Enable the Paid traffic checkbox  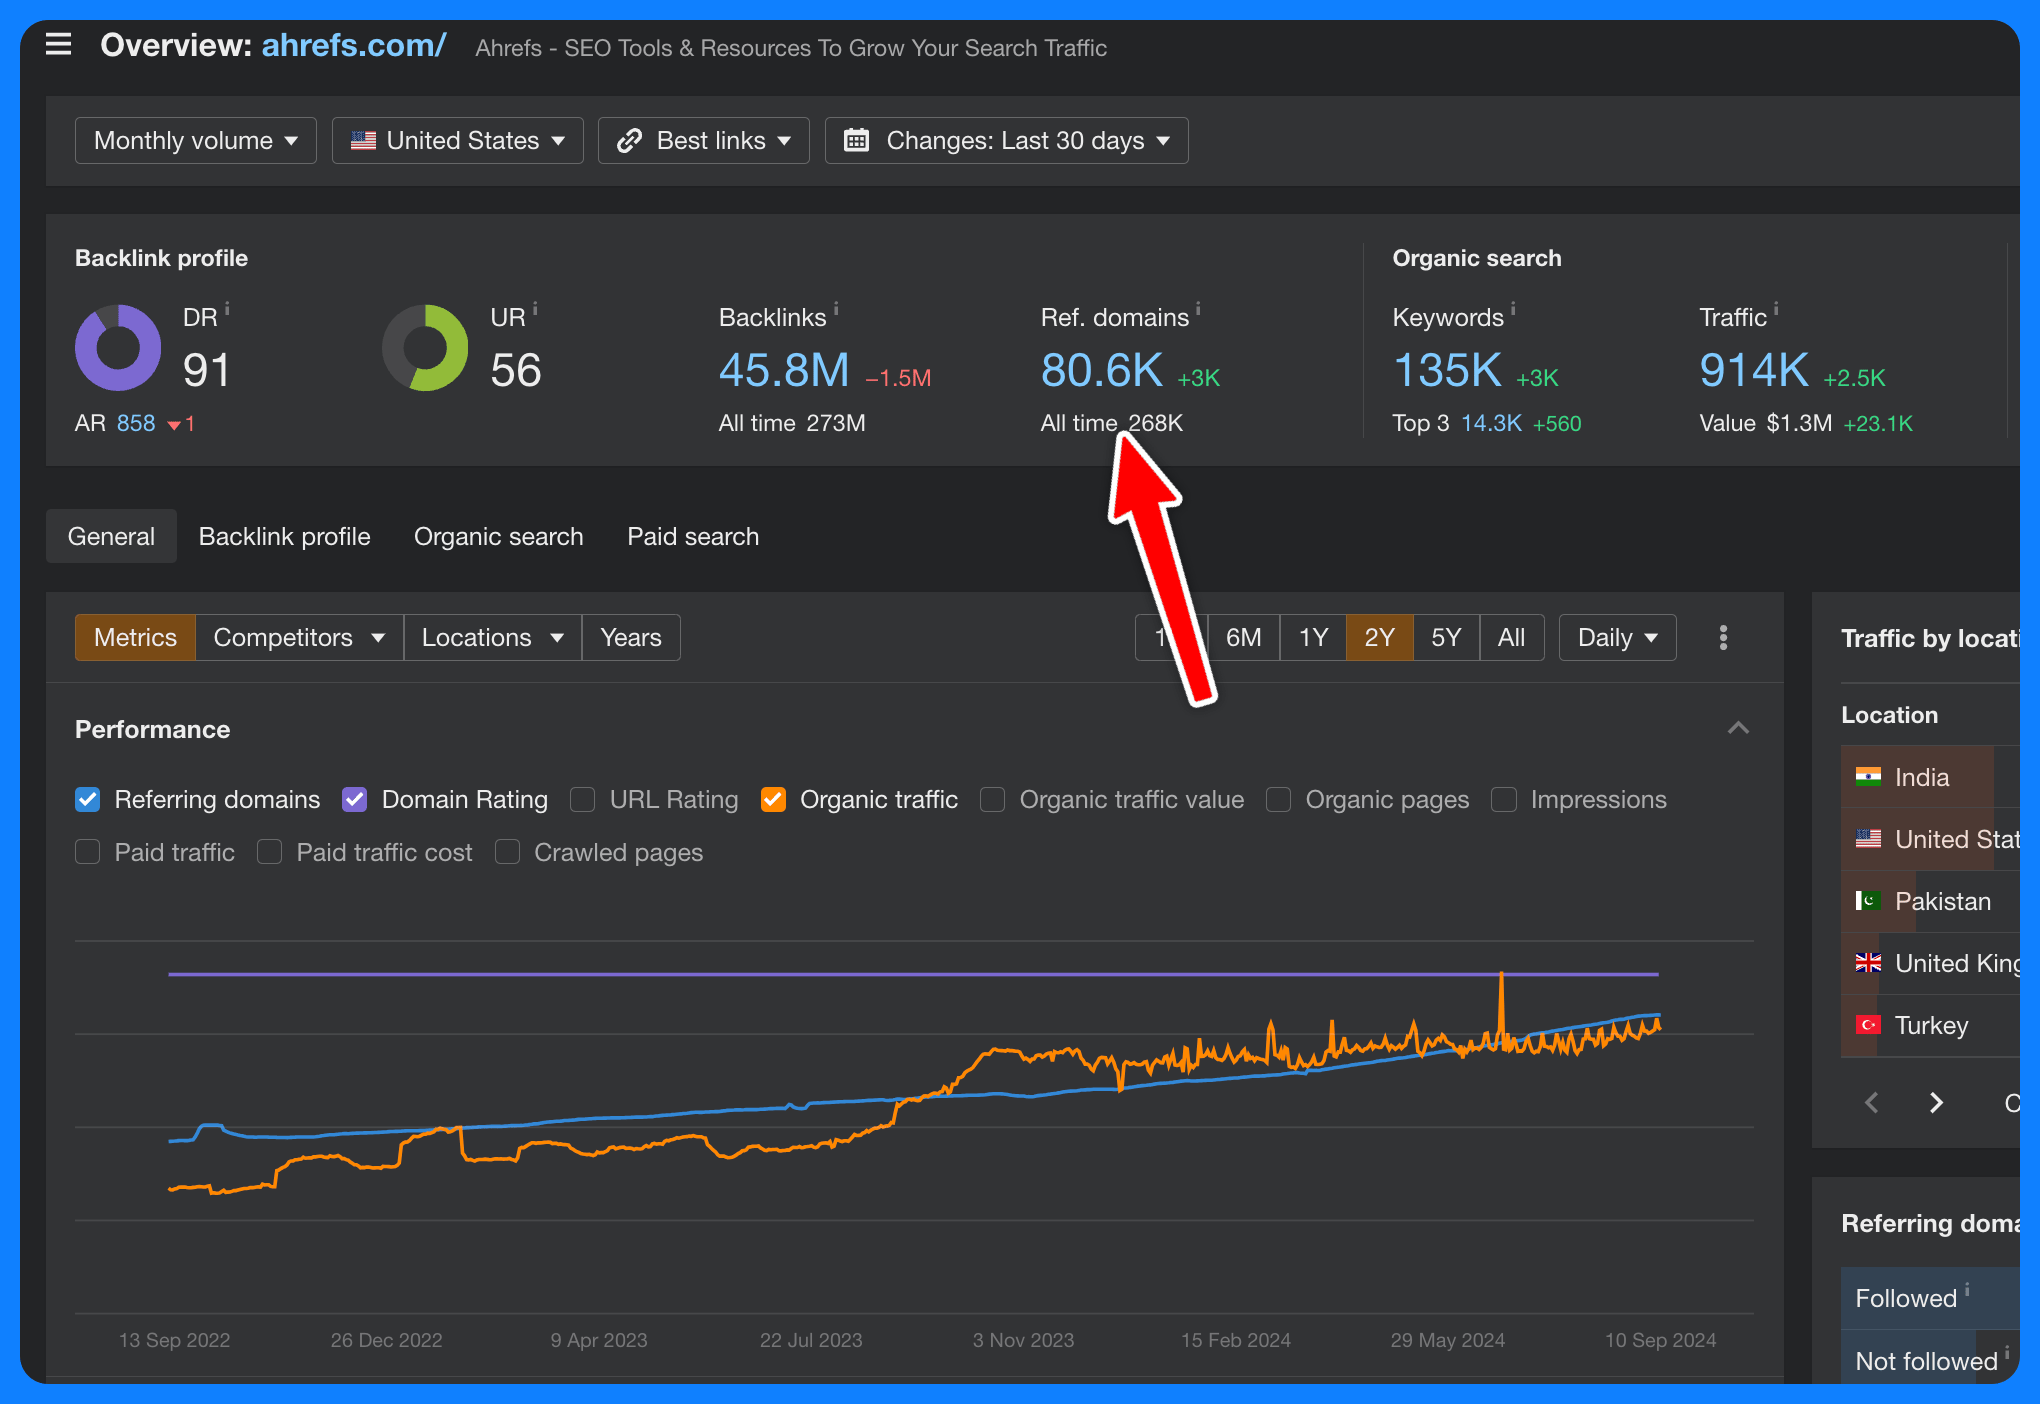click(x=88, y=852)
